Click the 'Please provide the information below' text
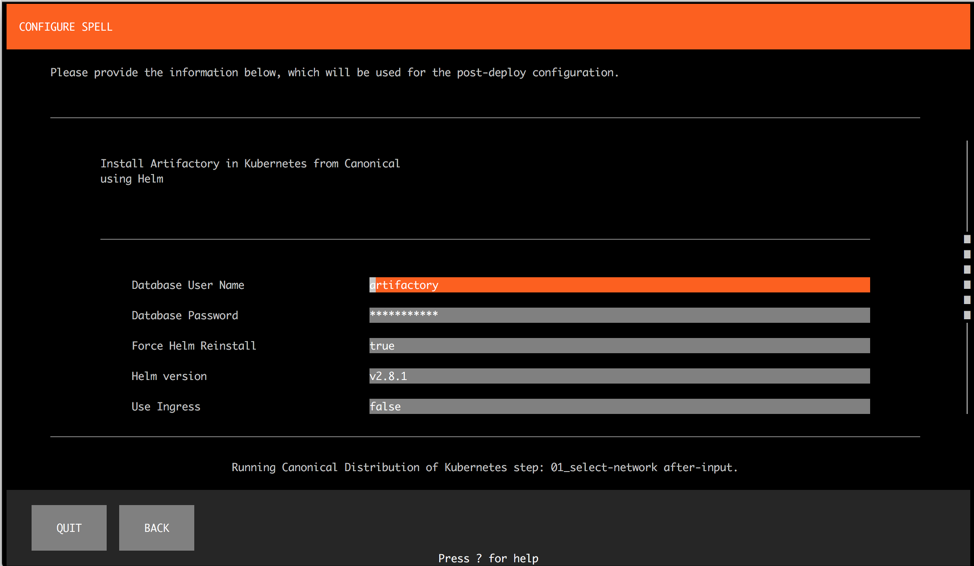974x566 pixels. click(335, 73)
